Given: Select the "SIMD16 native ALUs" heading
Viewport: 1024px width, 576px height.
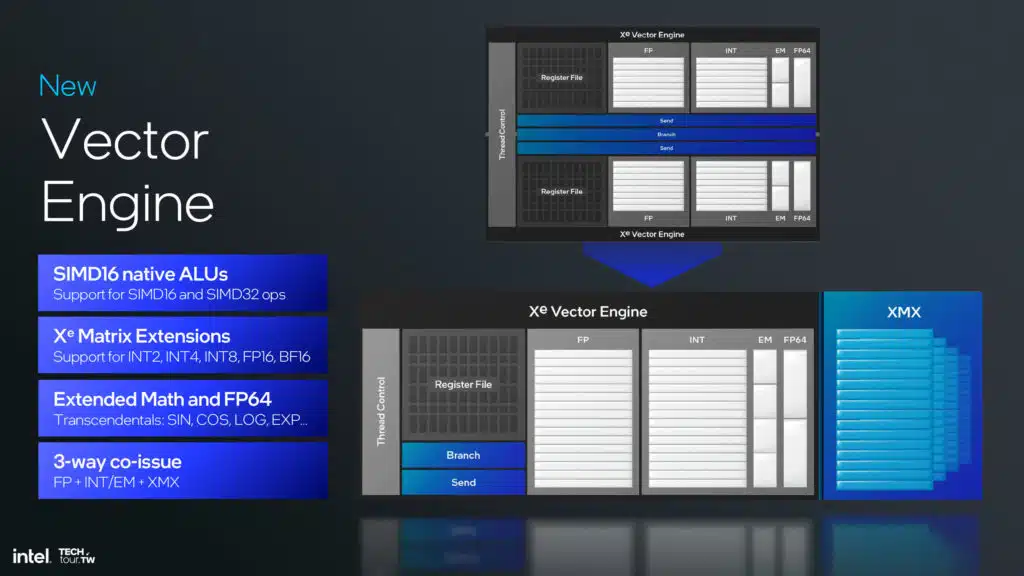Looking at the screenshot, I should (x=140, y=274).
